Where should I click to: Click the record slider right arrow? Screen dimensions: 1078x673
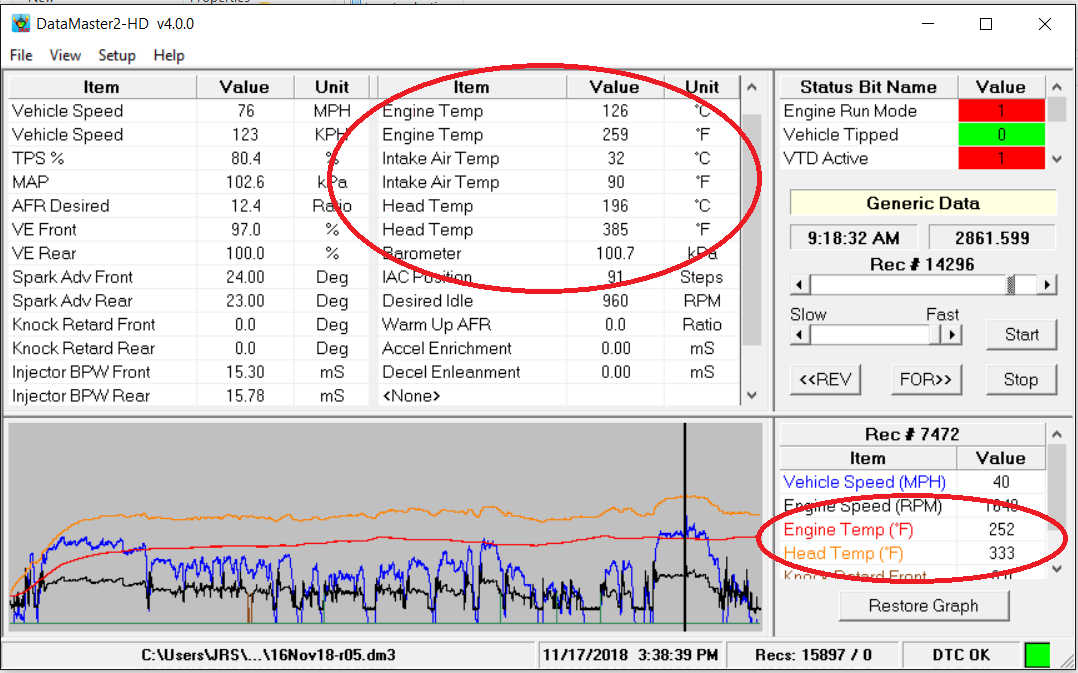point(1047,285)
